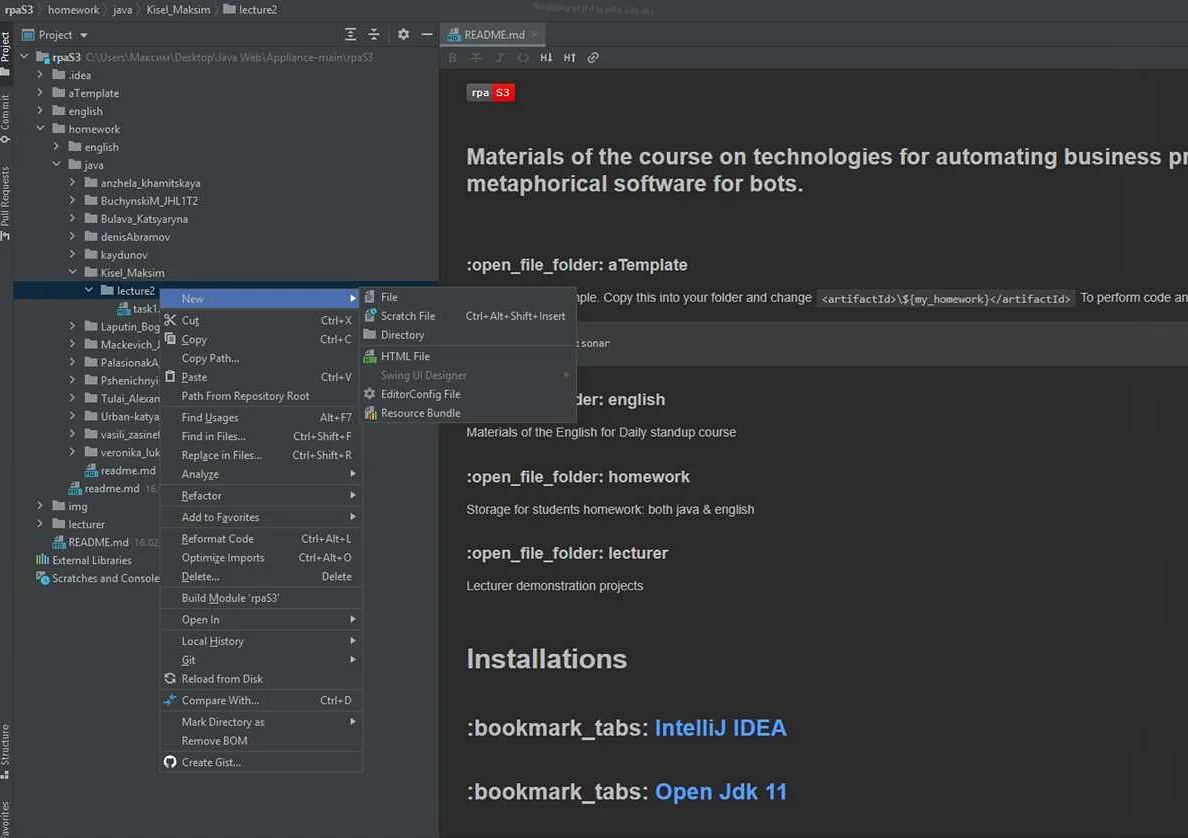Expand the img folder
The image size is (1188, 838).
point(40,505)
